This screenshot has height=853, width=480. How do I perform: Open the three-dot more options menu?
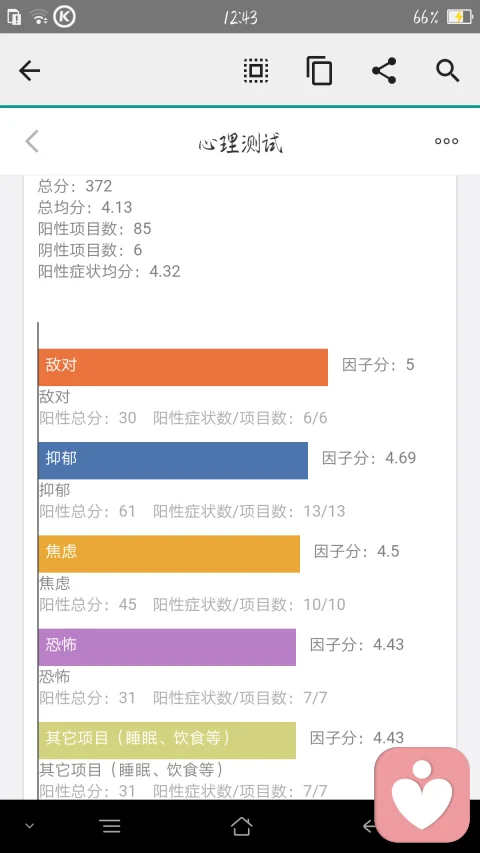446,141
